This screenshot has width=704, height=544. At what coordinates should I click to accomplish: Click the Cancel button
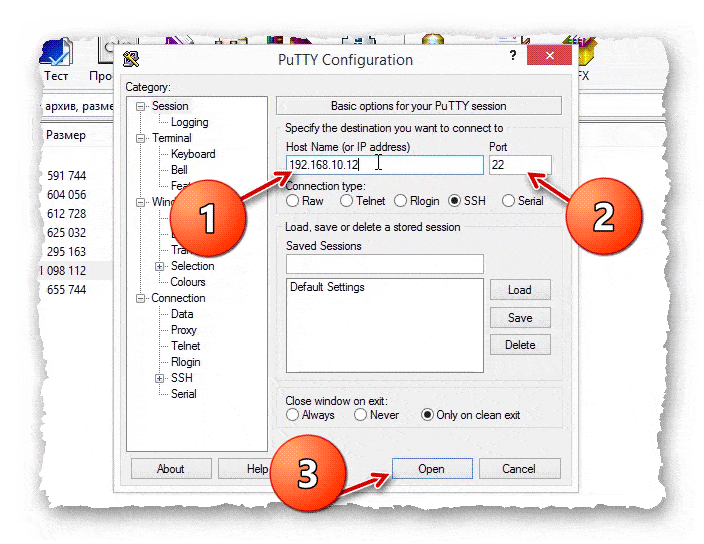tap(519, 469)
